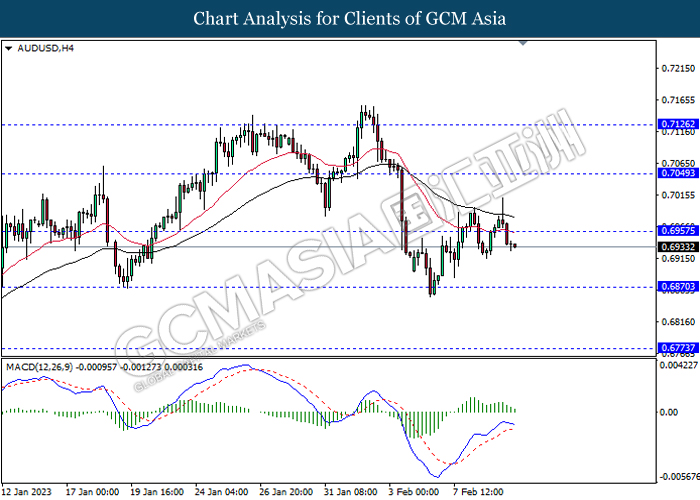The width and height of the screenshot is (700, 500).
Task: Select the 0.71262 resistance level label
Action: 678,124
